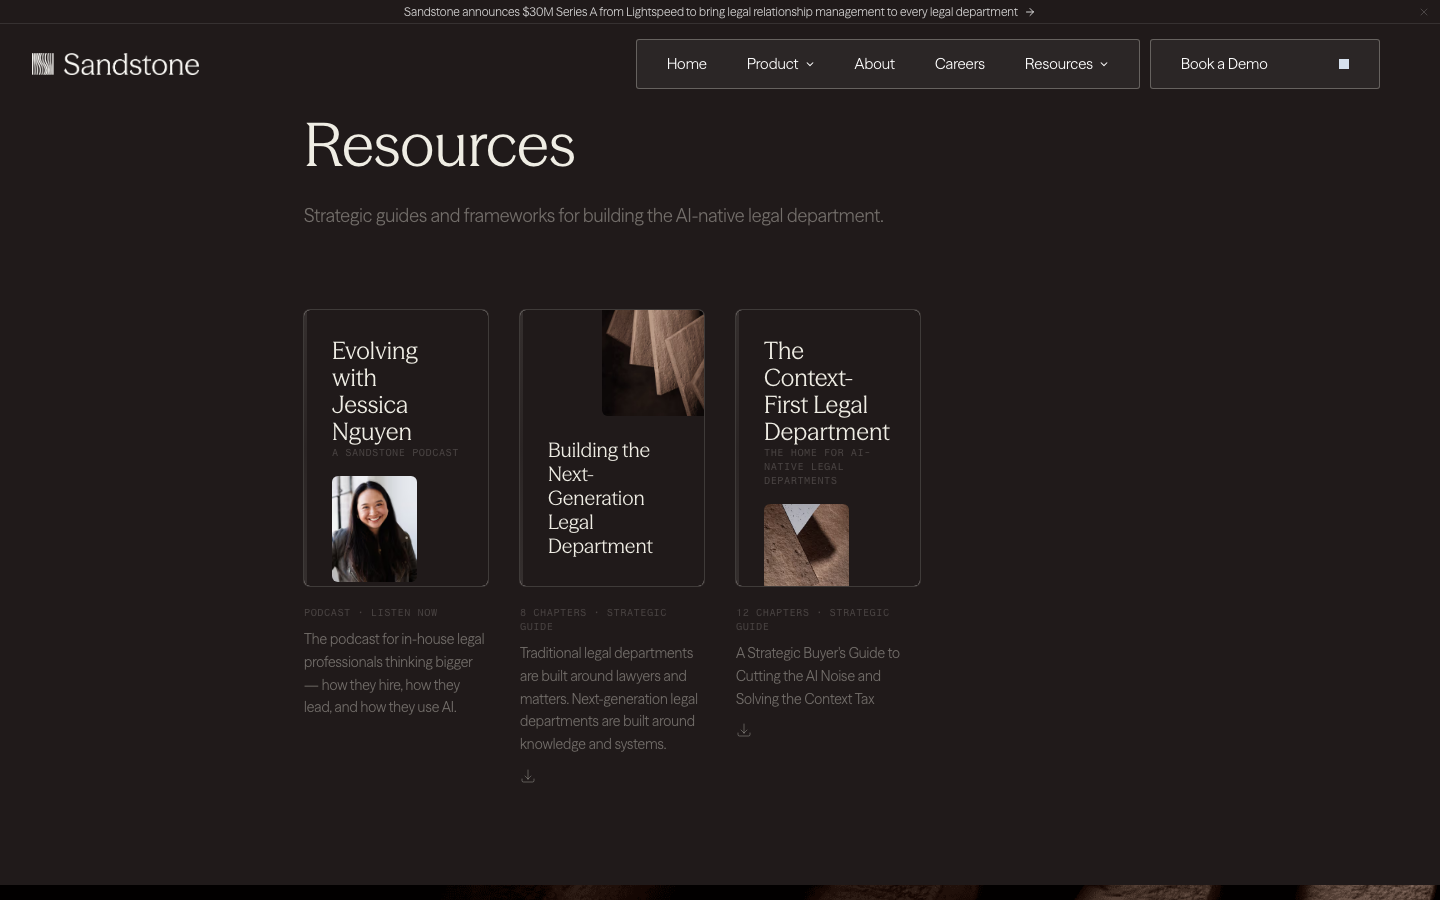1440x900 pixels.
Task: Expand the Product menu chevron
Action: [x=810, y=64]
